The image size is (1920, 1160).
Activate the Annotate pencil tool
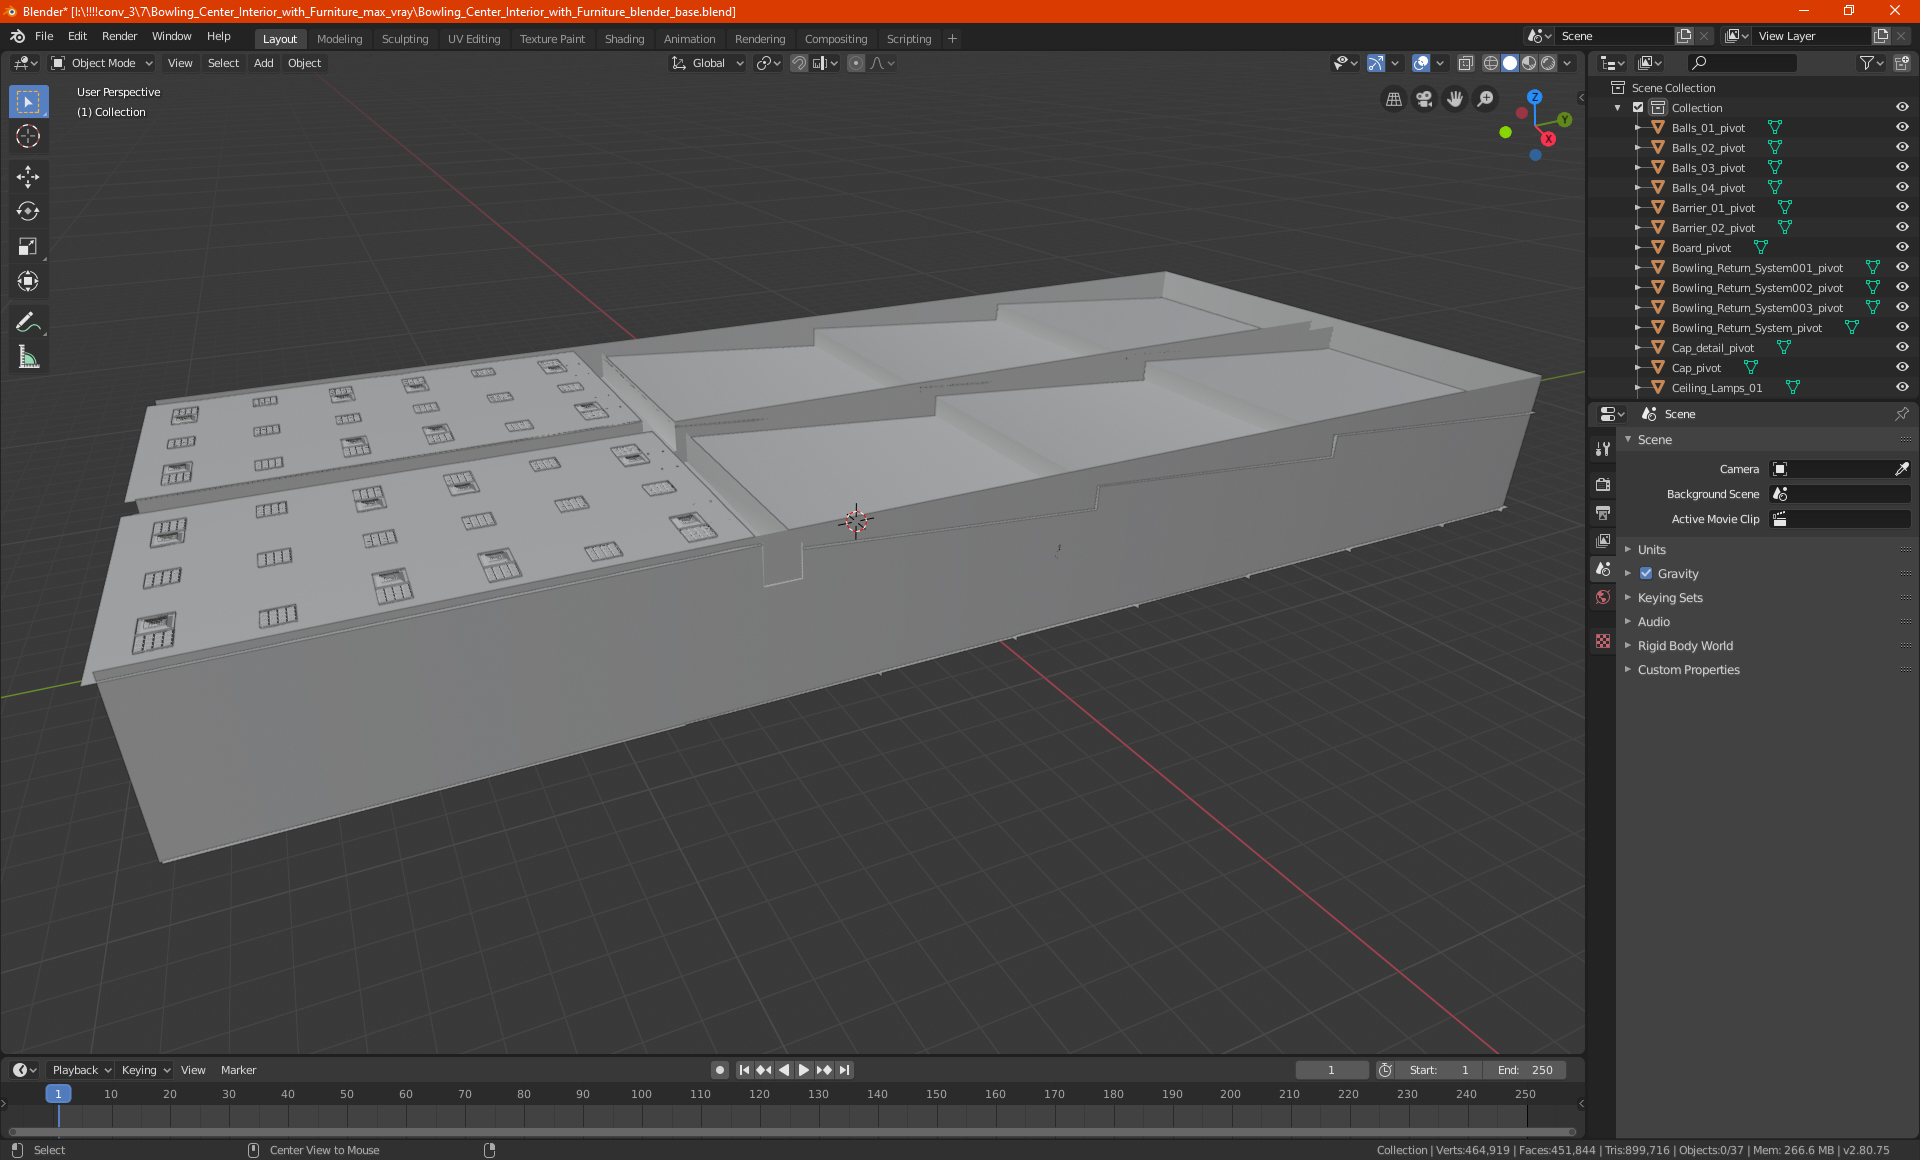(28, 322)
